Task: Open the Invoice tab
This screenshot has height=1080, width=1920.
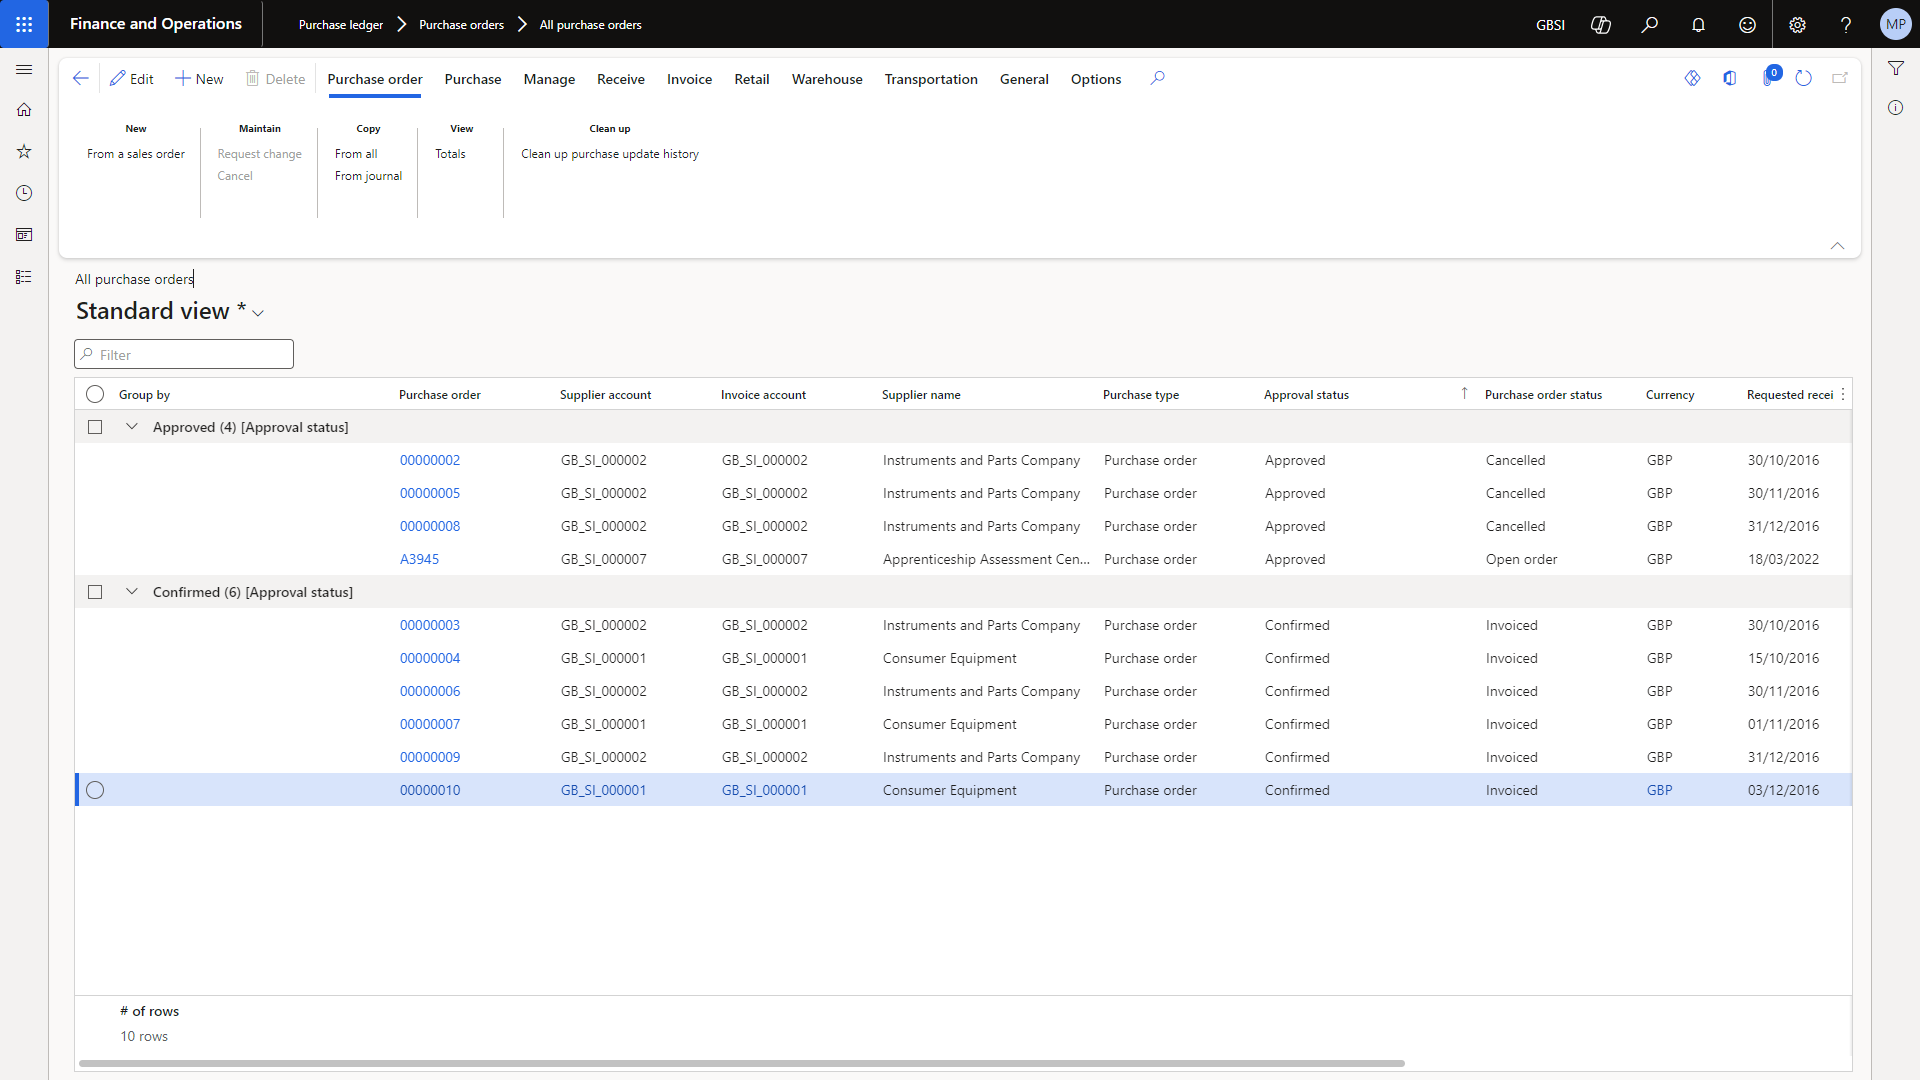Action: 689,79
